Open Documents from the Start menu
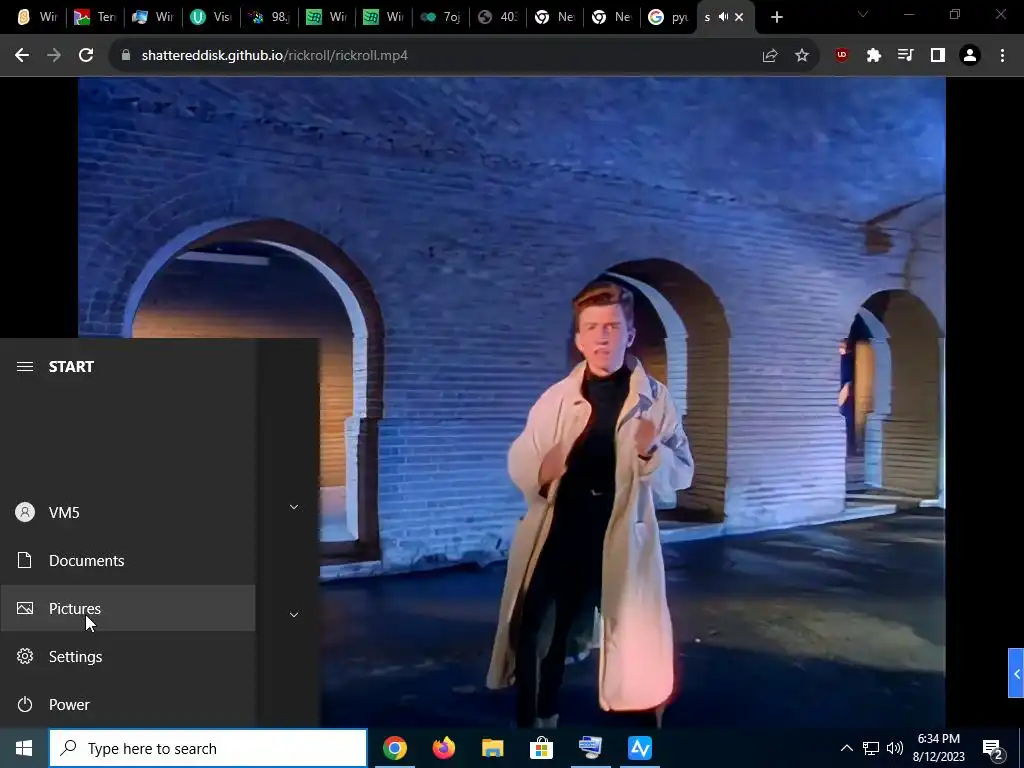This screenshot has width=1024, height=768. pyautogui.click(x=128, y=560)
